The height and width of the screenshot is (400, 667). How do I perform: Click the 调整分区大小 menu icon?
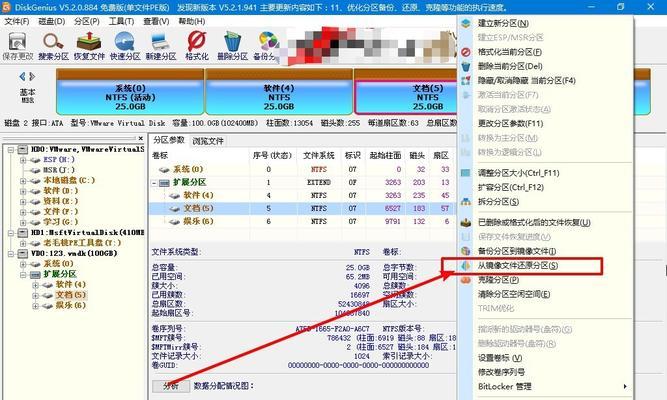[x=466, y=173]
